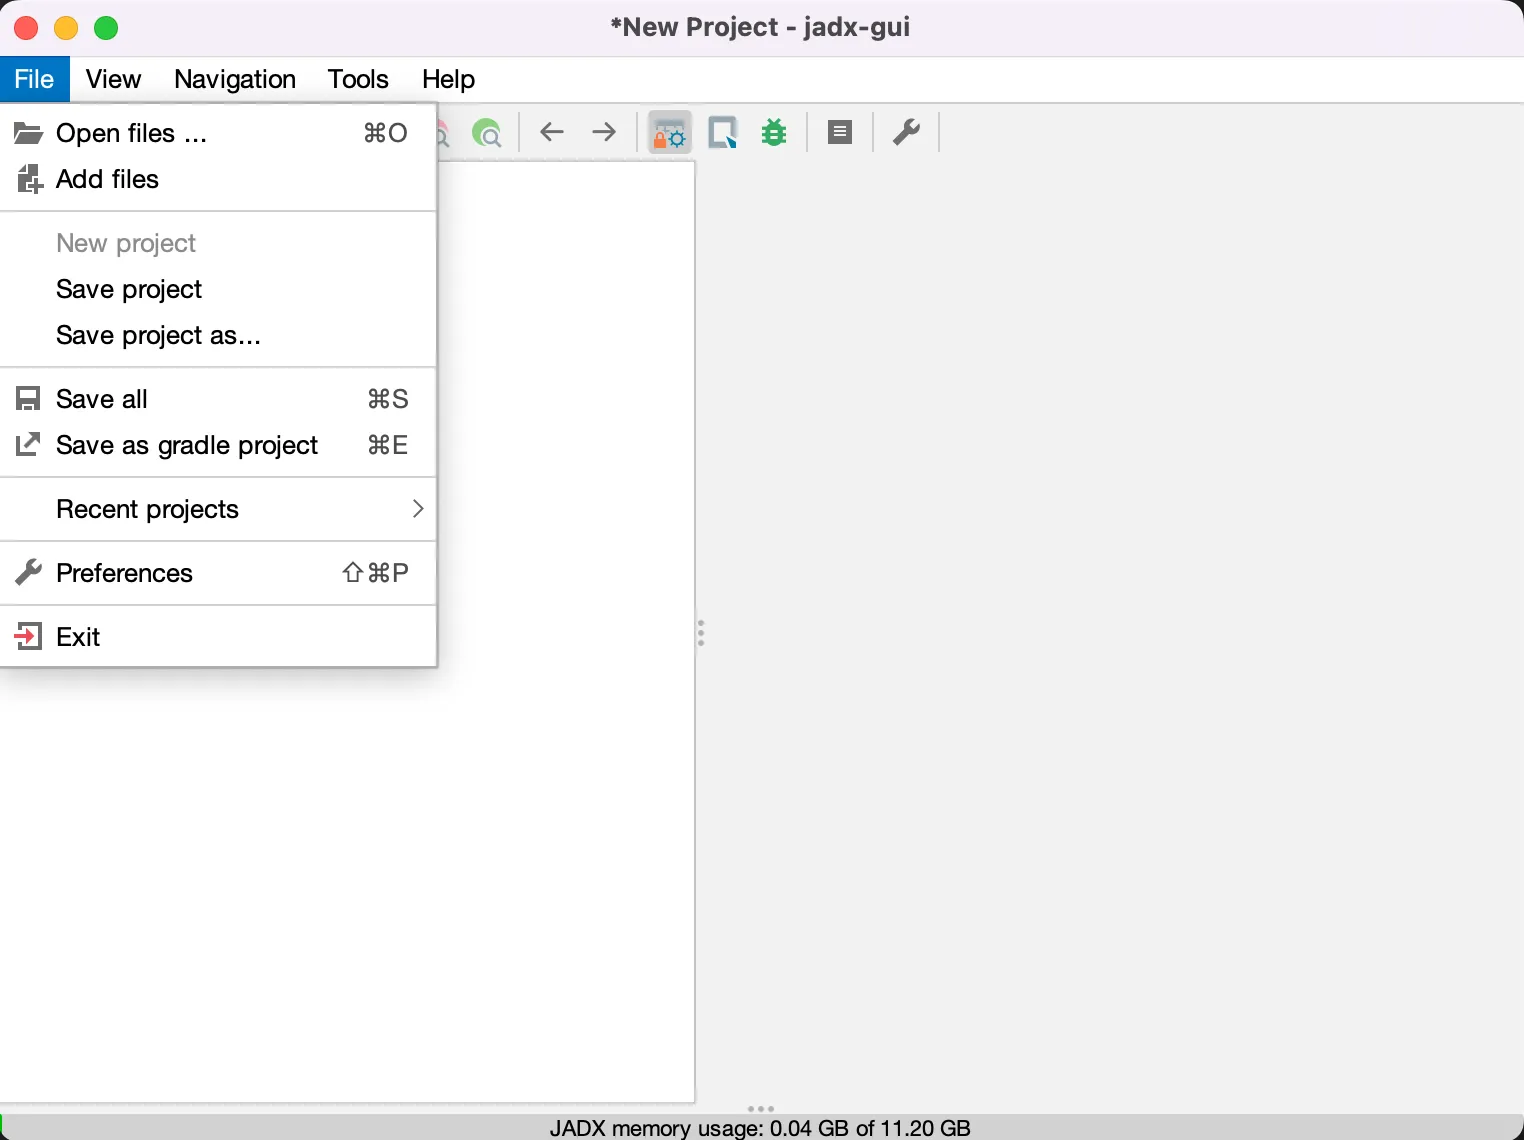
Task: Open the Navigation menu
Action: point(235,79)
